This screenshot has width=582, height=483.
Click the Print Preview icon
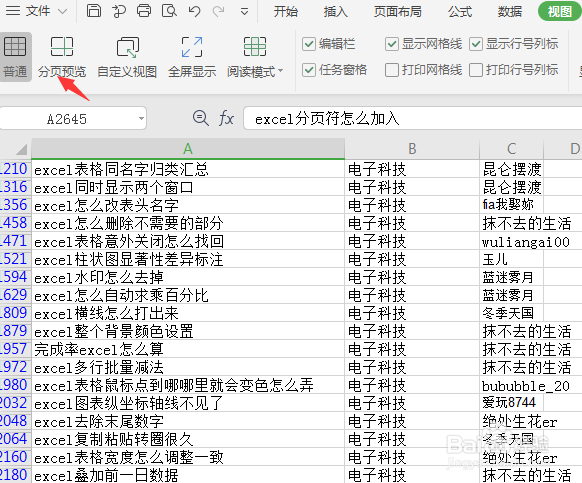pos(169,11)
